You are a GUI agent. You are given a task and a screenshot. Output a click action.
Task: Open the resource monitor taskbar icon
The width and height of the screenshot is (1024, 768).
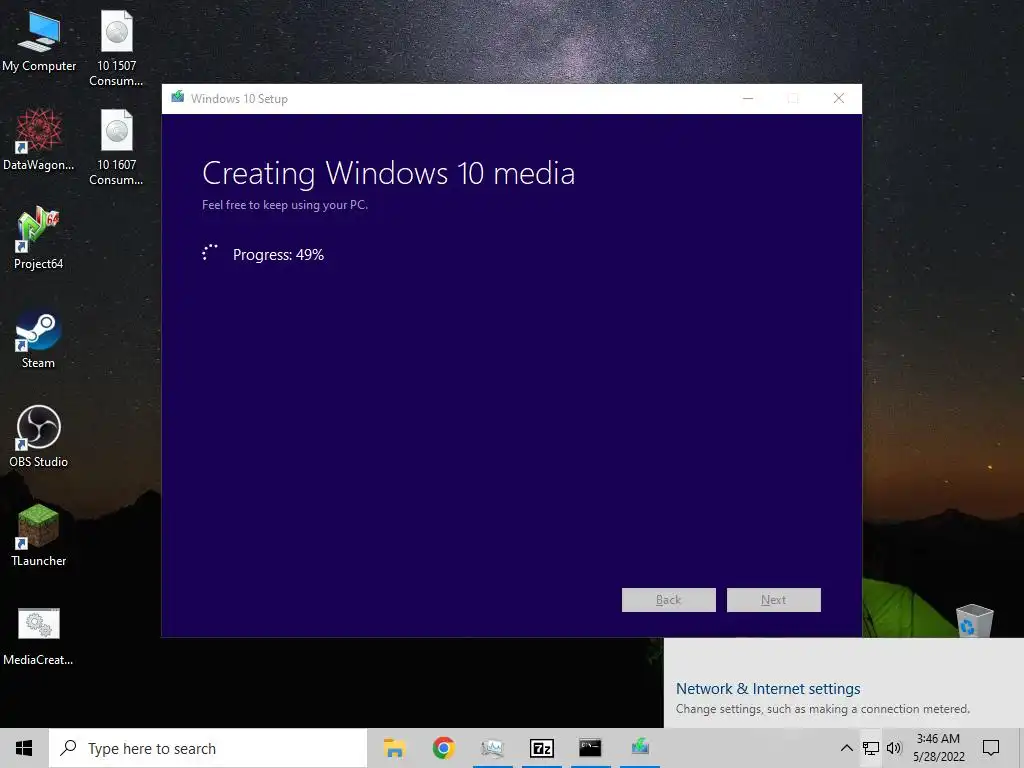492,748
